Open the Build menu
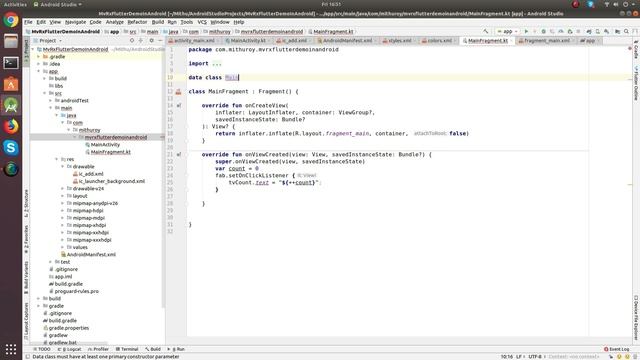The width and height of the screenshot is (640, 360). point(158,22)
